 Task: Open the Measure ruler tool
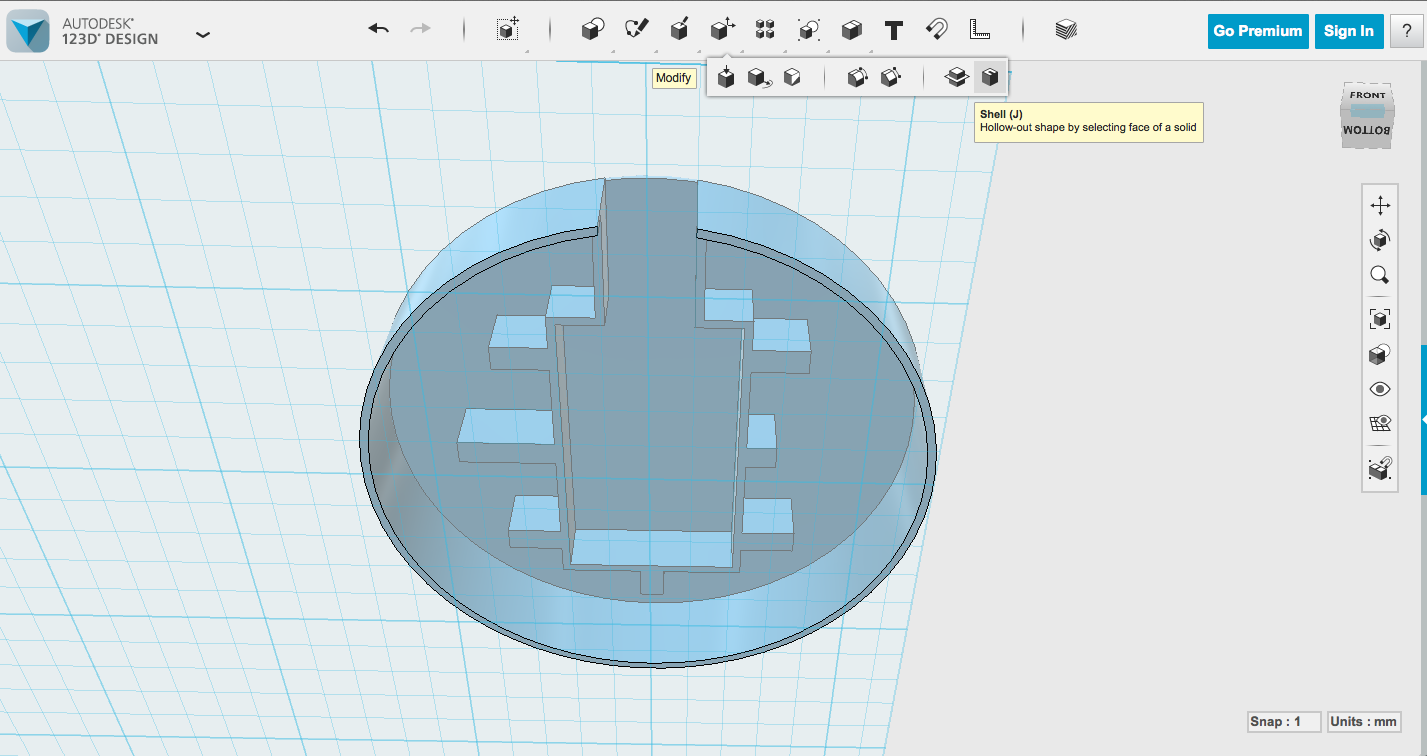[978, 30]
